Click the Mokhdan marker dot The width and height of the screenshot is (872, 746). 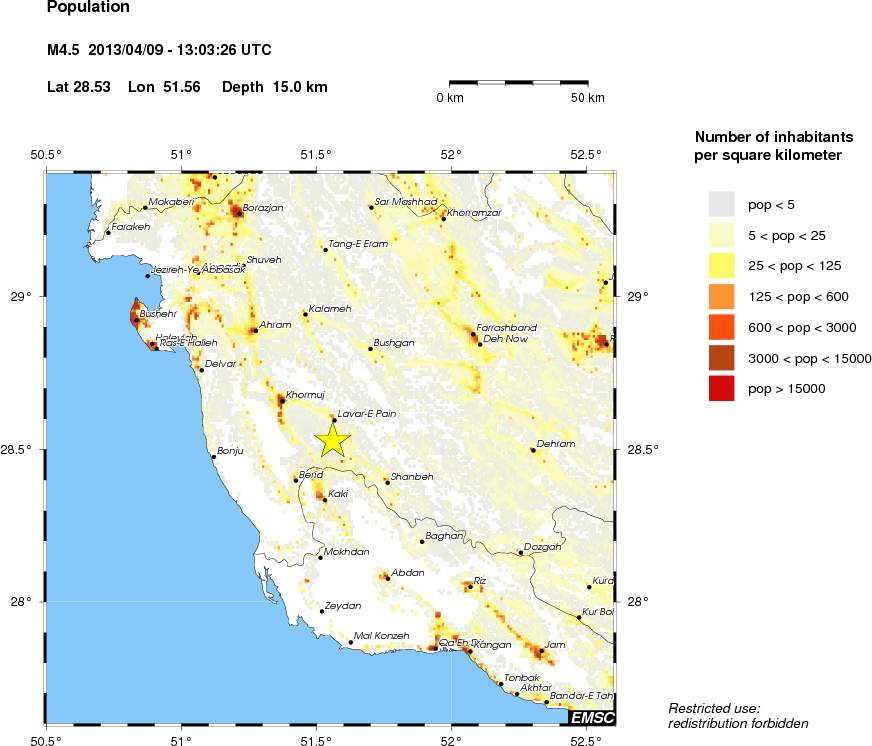(x=320, y=557)
